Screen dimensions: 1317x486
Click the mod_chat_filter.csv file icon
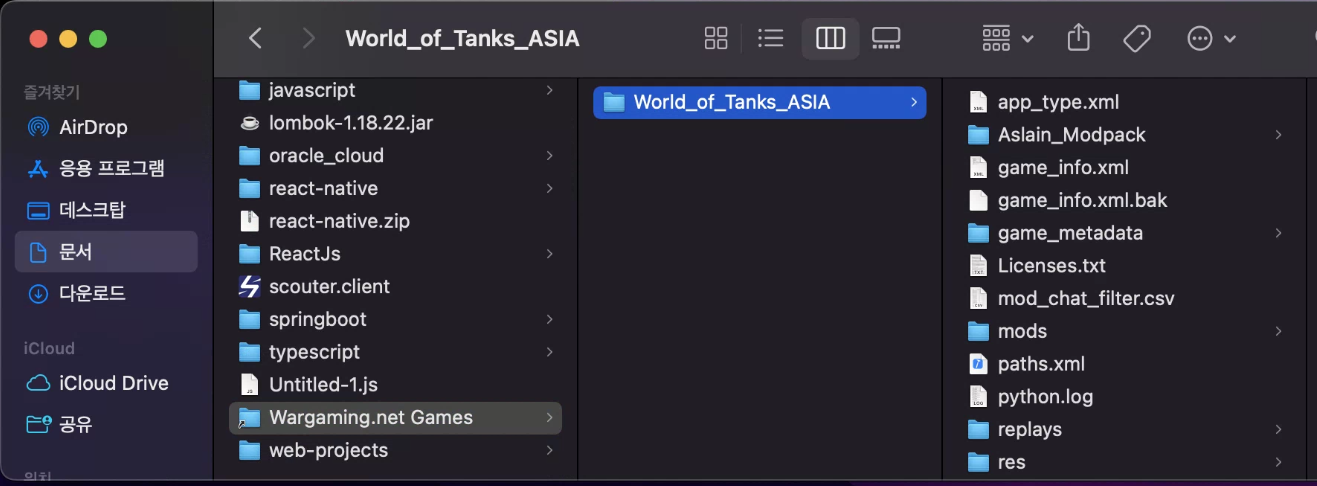pyautogui.click(x=978, y=298)
